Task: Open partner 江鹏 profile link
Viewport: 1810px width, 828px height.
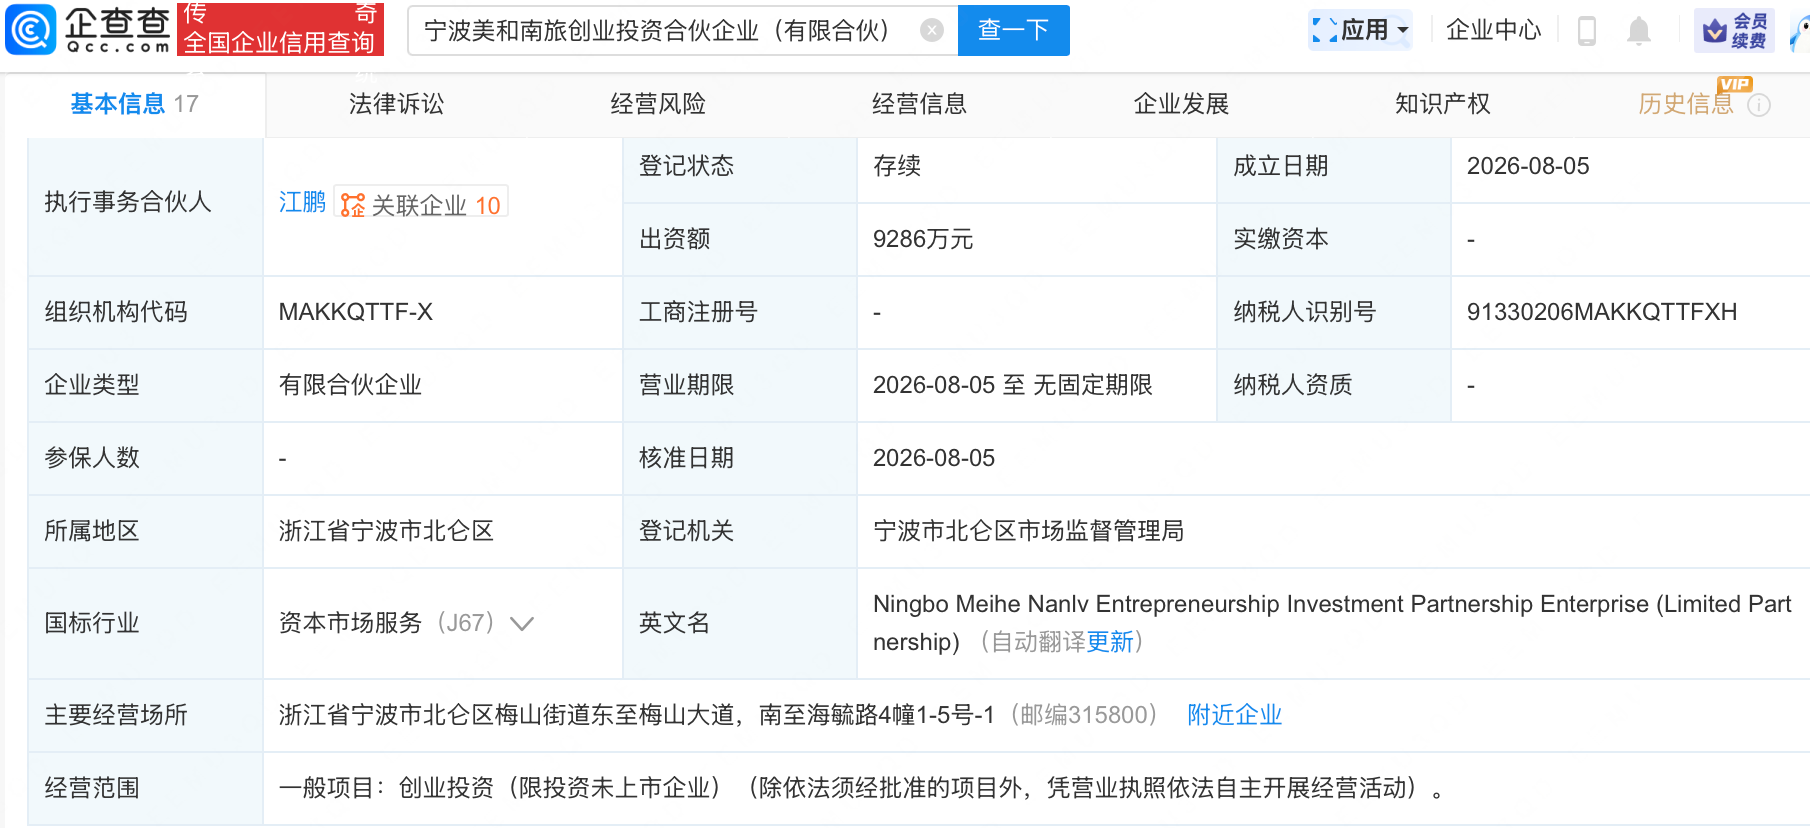Action: (x=302, y=202)
